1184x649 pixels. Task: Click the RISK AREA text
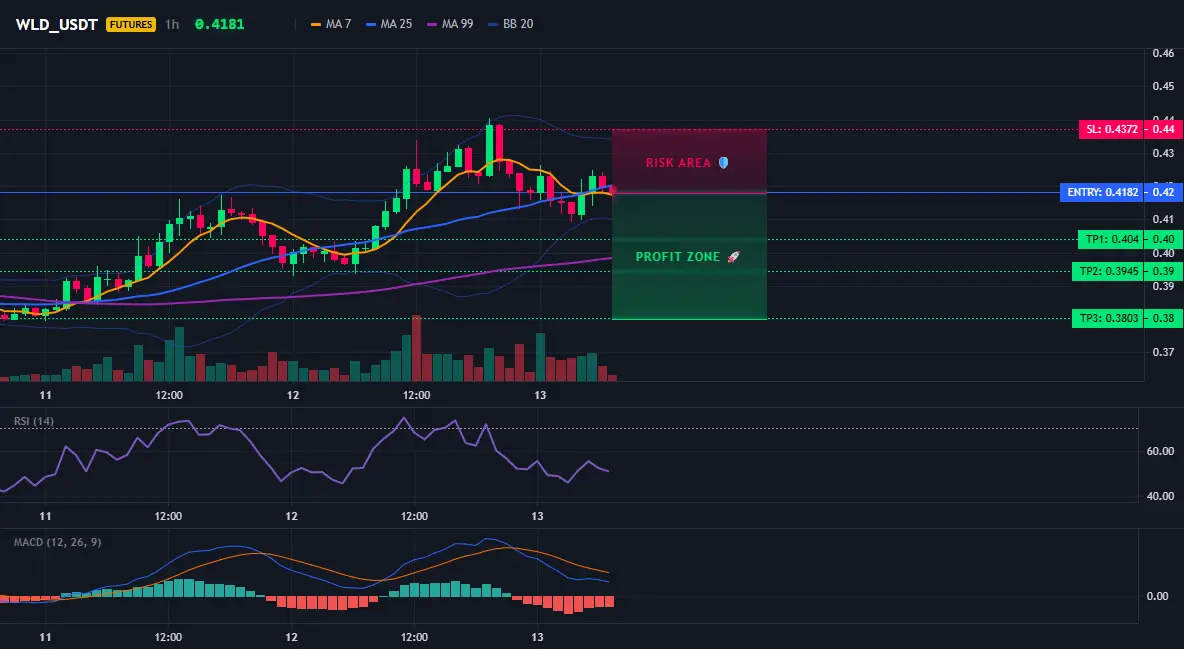(x=678, y=162)
